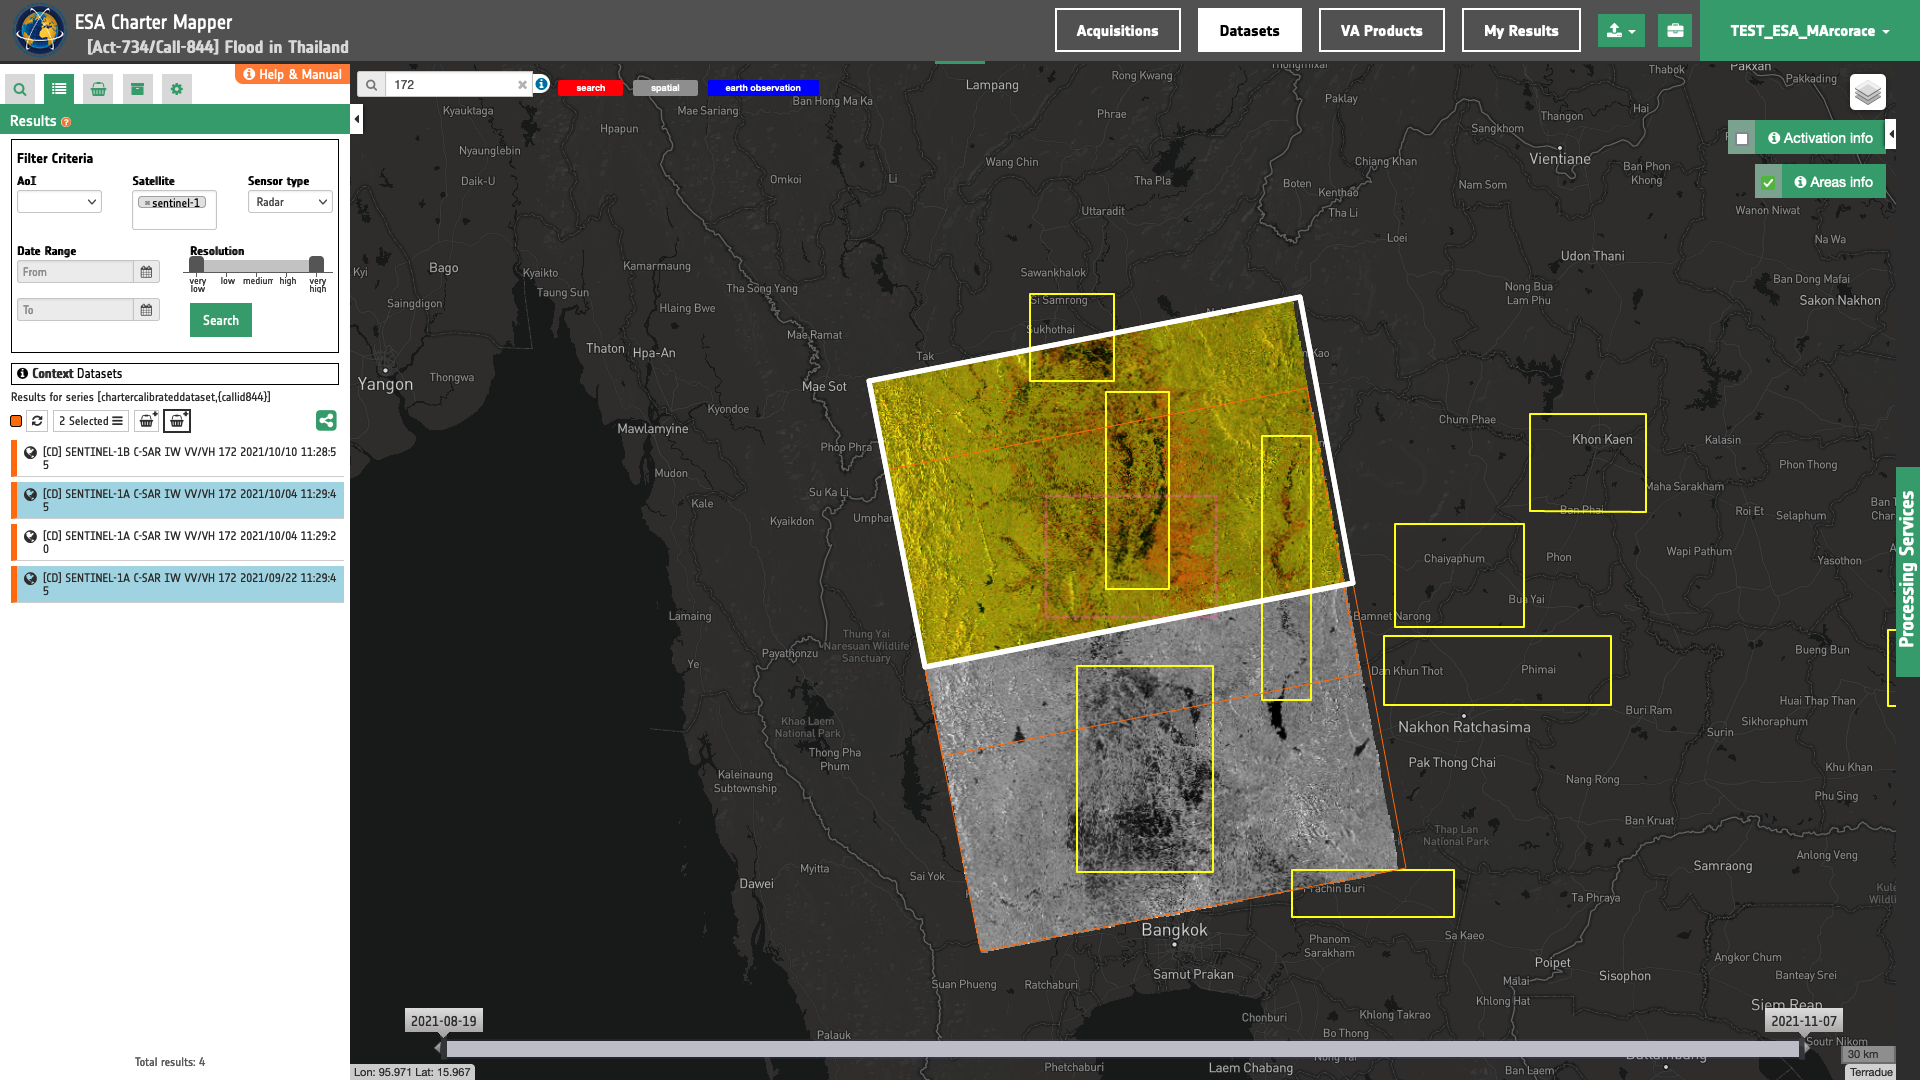
Task: Expand the Context Datasets section
Action: coord(175,374)
